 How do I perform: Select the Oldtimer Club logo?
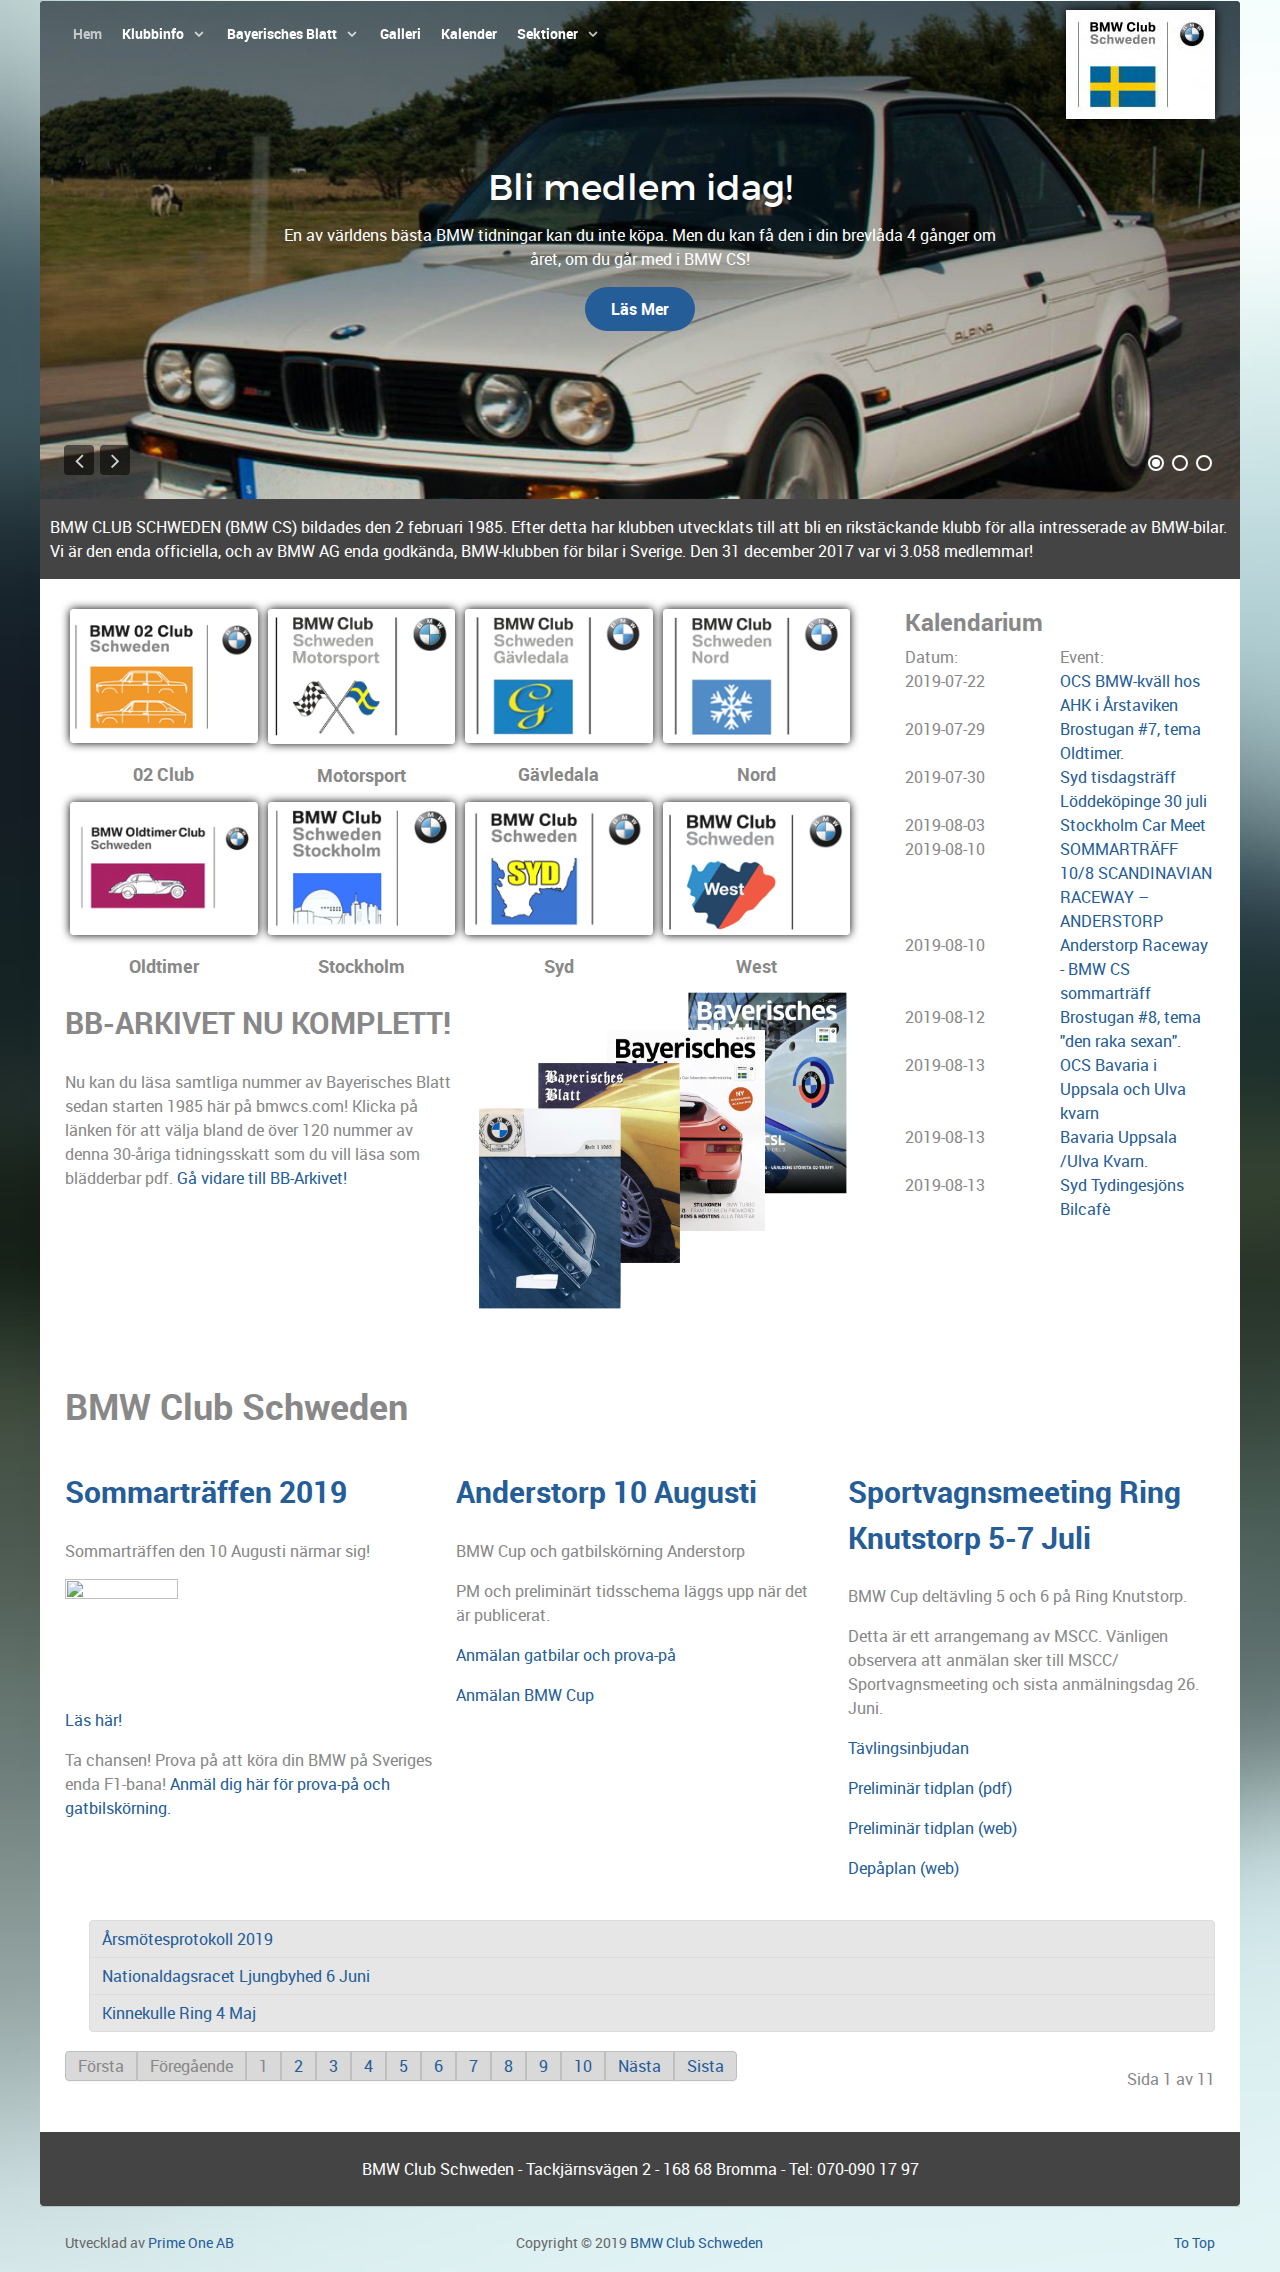(164, 868)
